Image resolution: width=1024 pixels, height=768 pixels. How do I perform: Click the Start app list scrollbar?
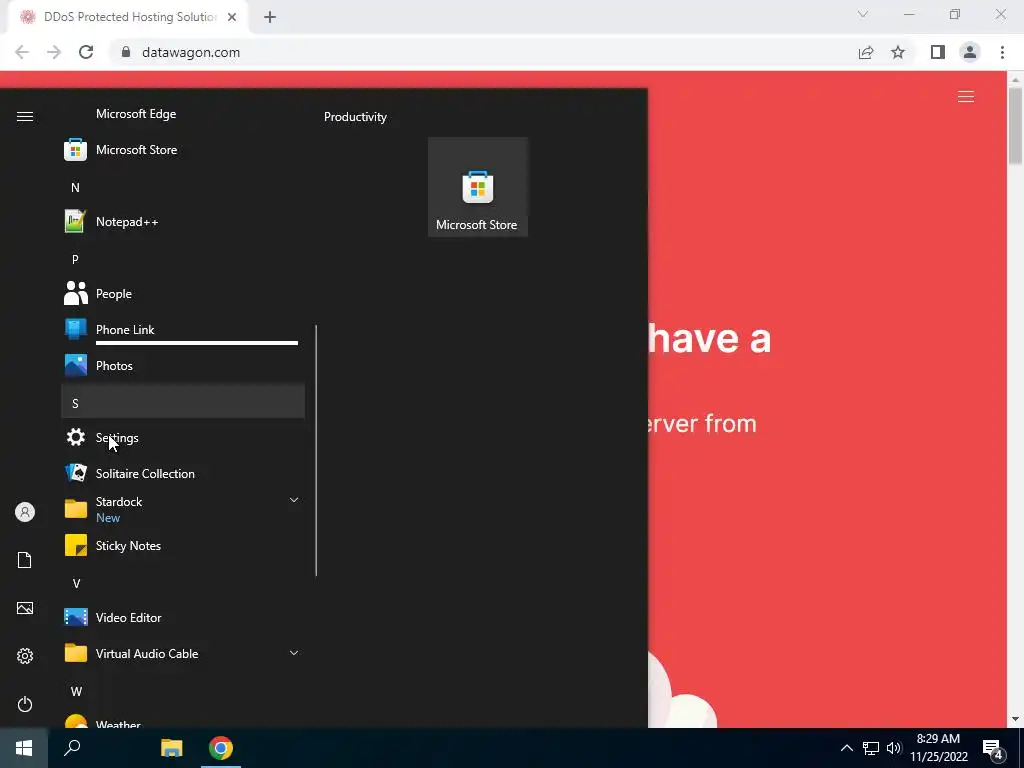coord(316,451)
